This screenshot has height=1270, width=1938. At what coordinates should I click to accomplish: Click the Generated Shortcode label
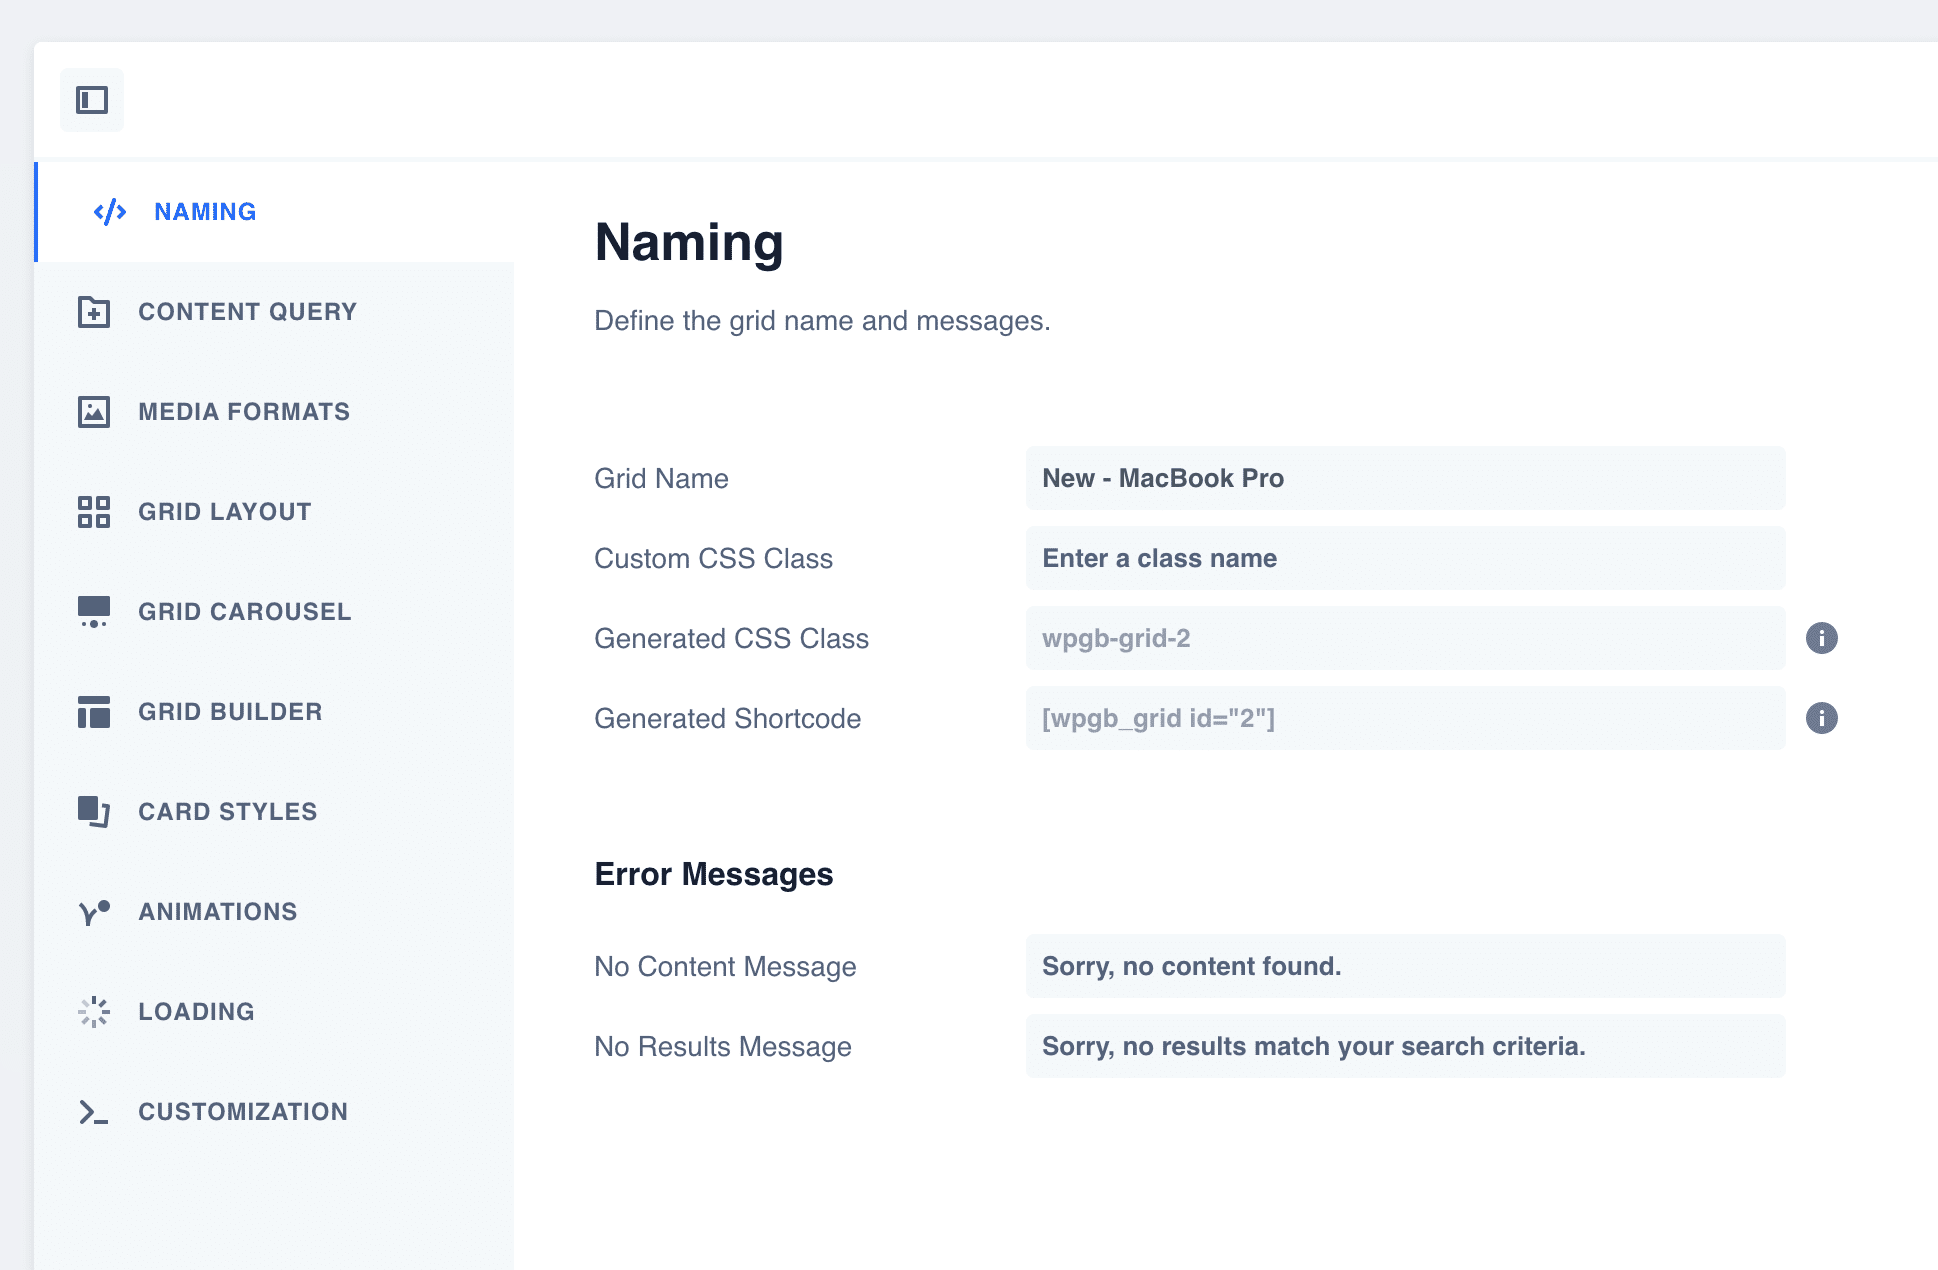tap(727, 718)
